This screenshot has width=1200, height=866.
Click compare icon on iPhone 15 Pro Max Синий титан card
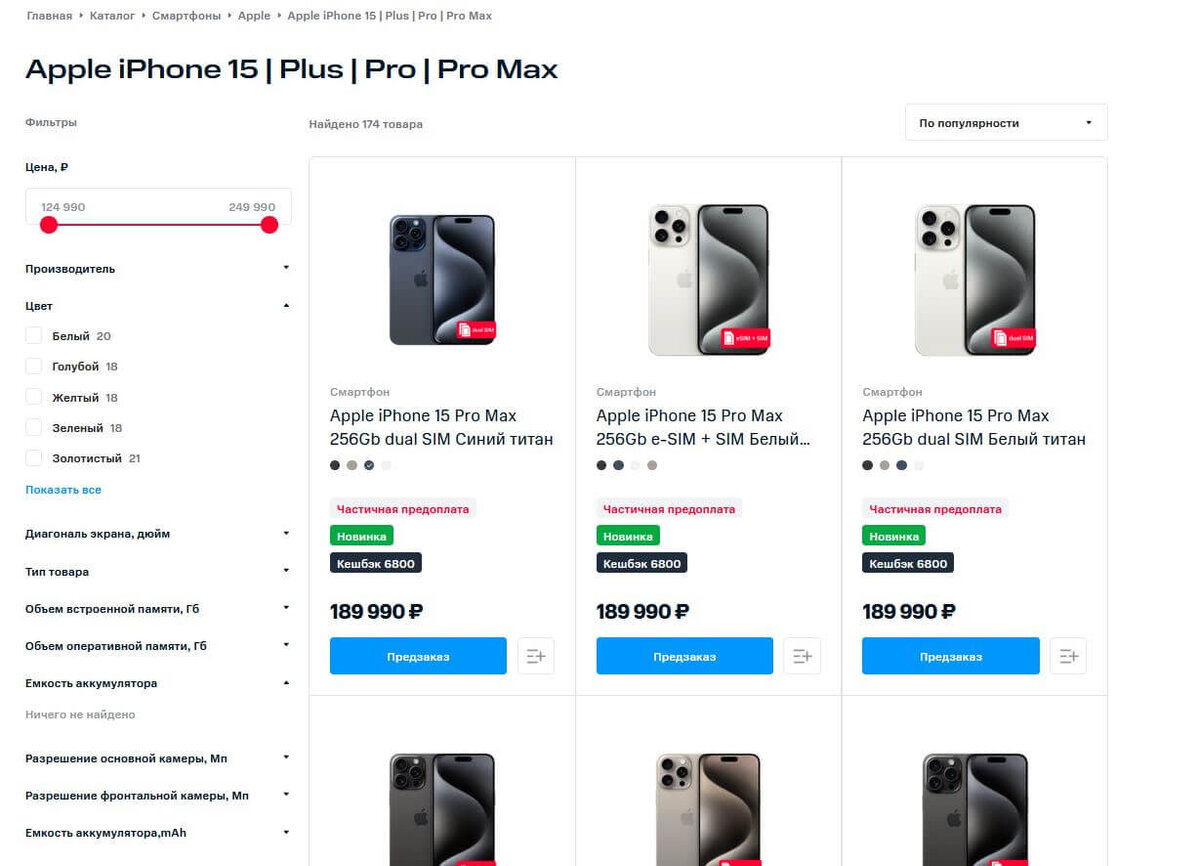[536, 656]
